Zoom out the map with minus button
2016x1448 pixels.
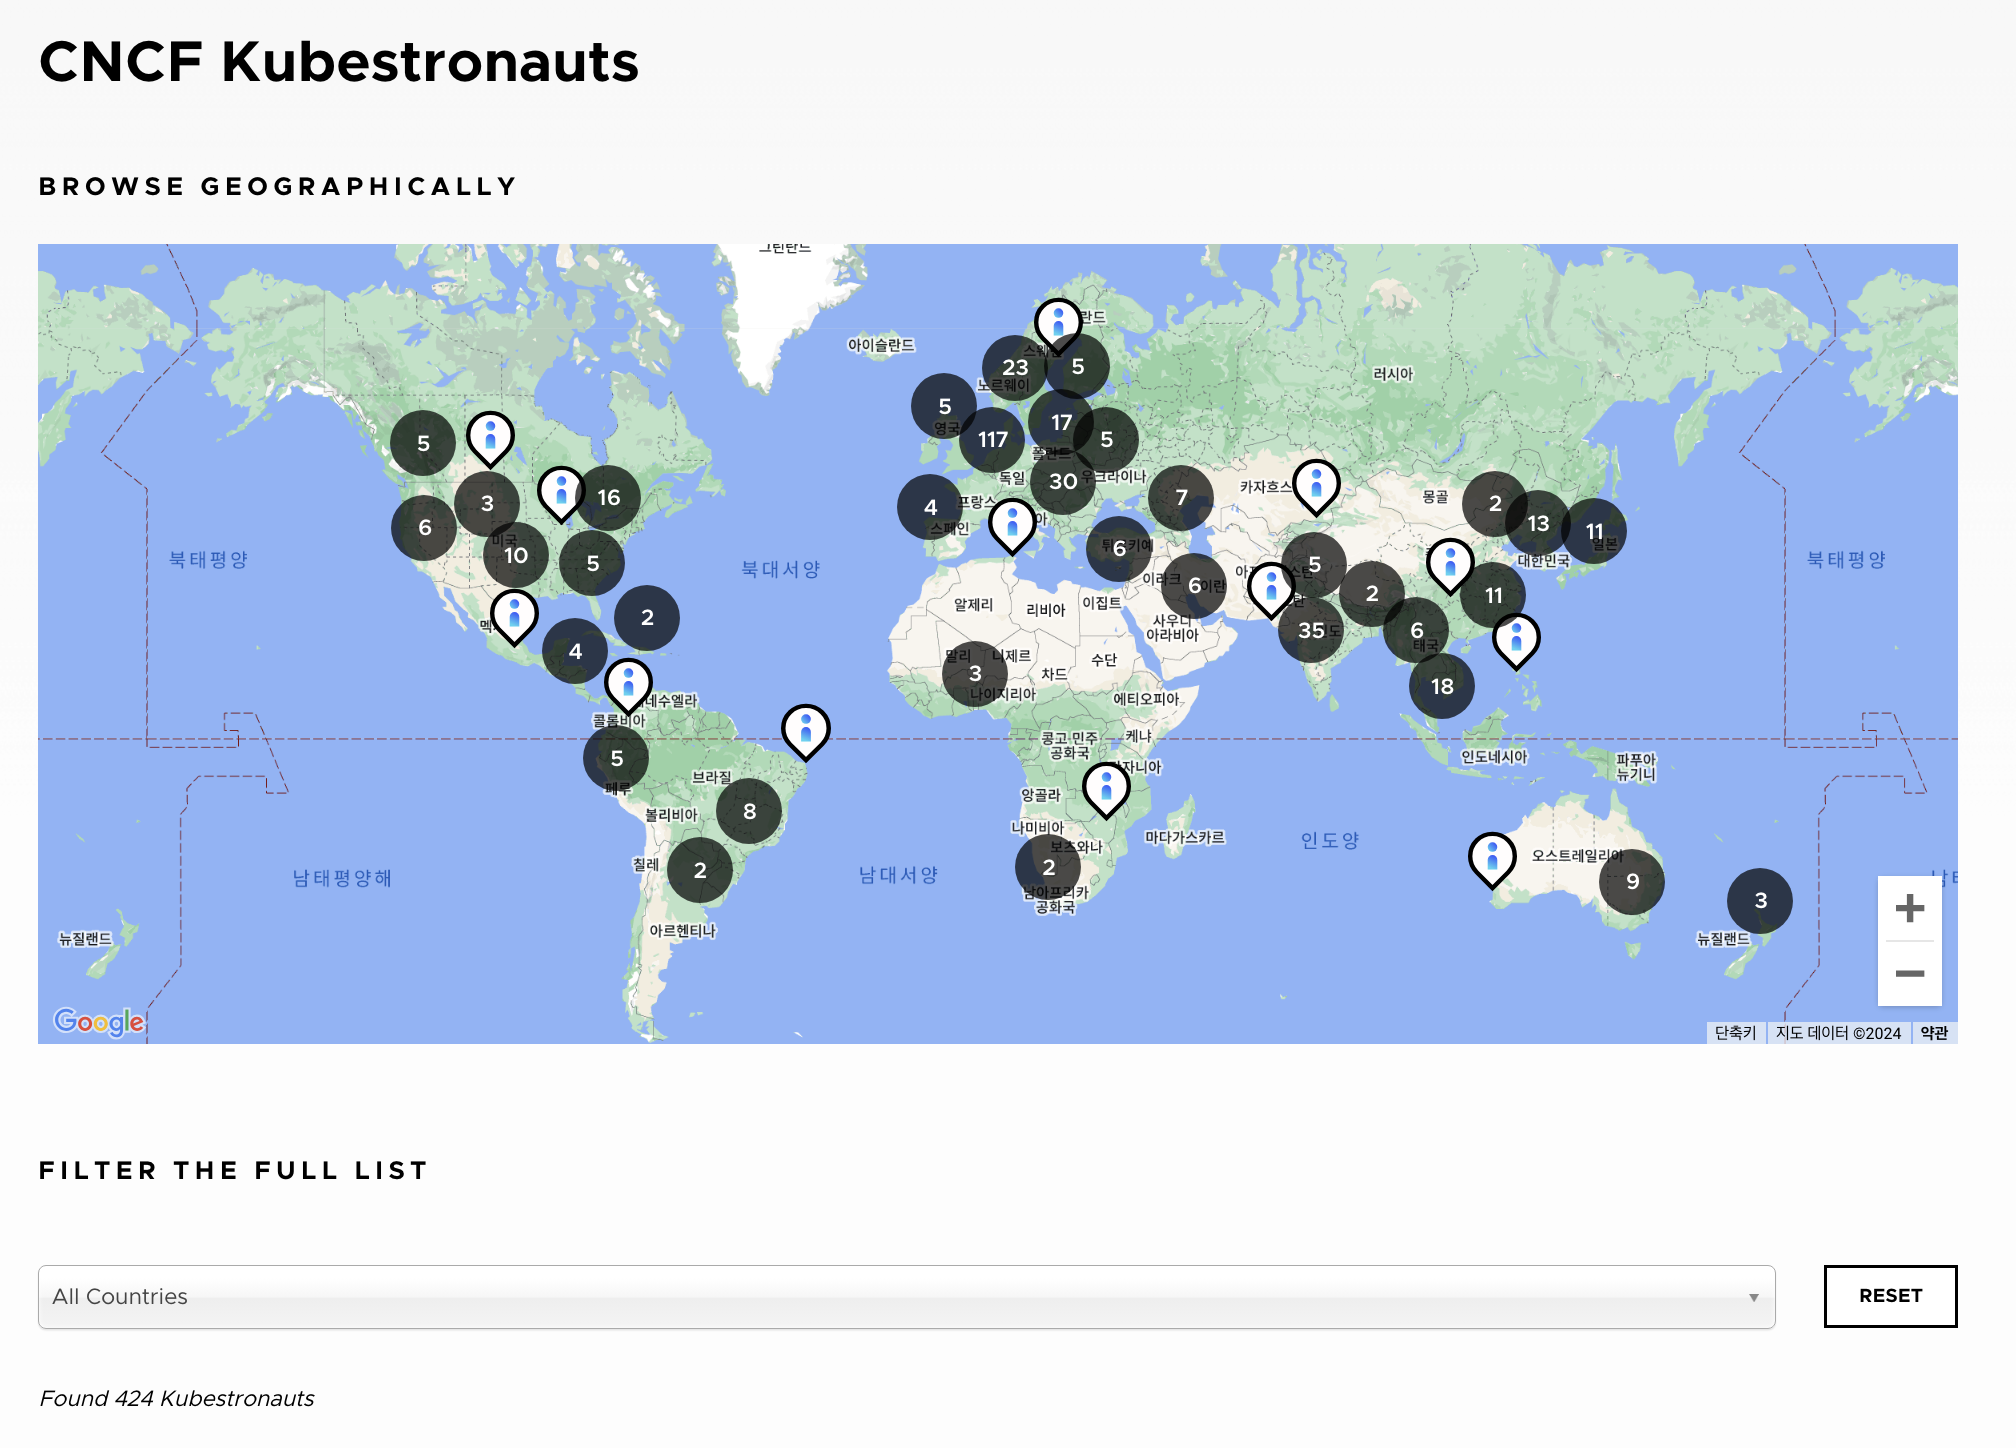(1909, 974)
